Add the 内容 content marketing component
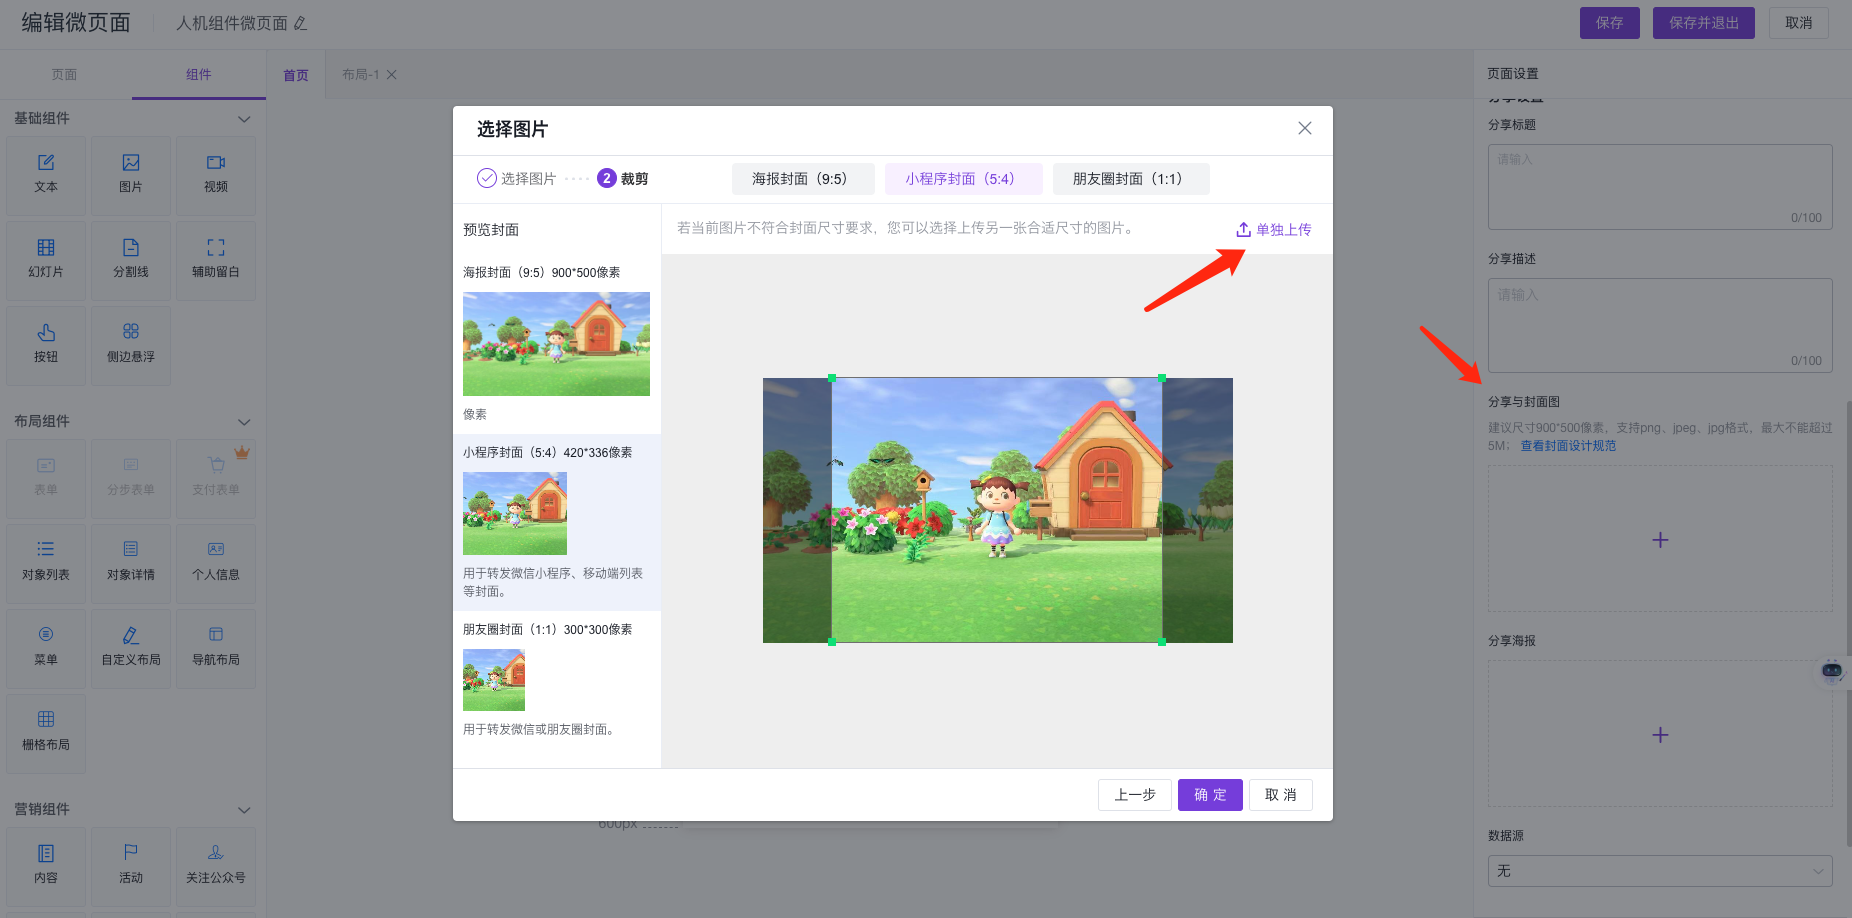The width and height of the screenshot is (1852, 918). click(x=46, y=866)
